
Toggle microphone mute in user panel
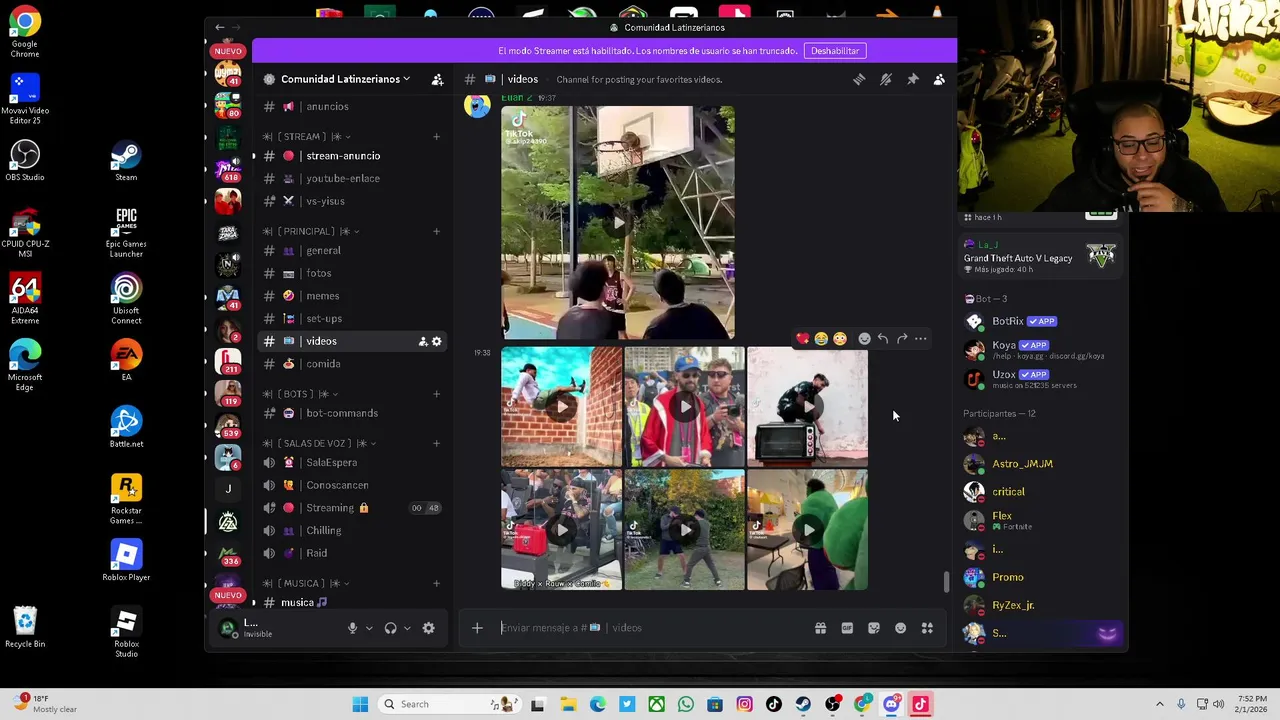tap(352, 628)
